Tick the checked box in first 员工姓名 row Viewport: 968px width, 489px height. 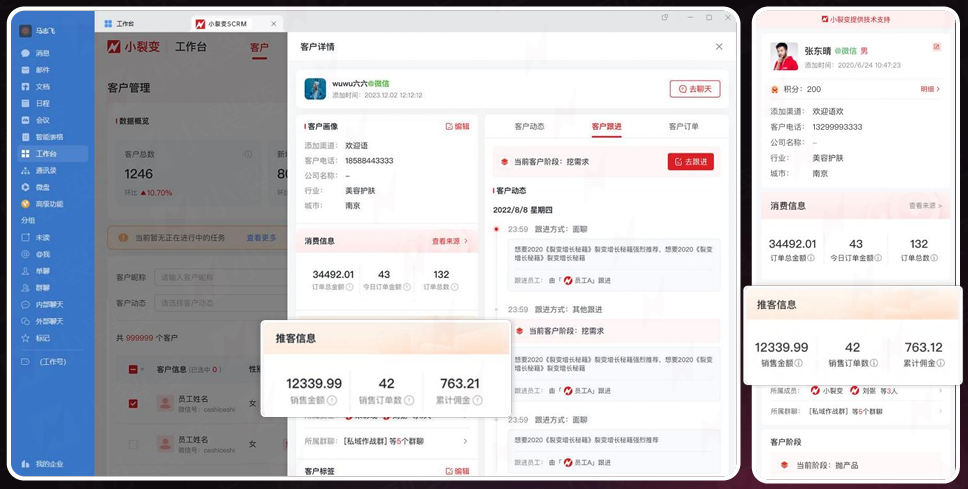pos(134,404)
